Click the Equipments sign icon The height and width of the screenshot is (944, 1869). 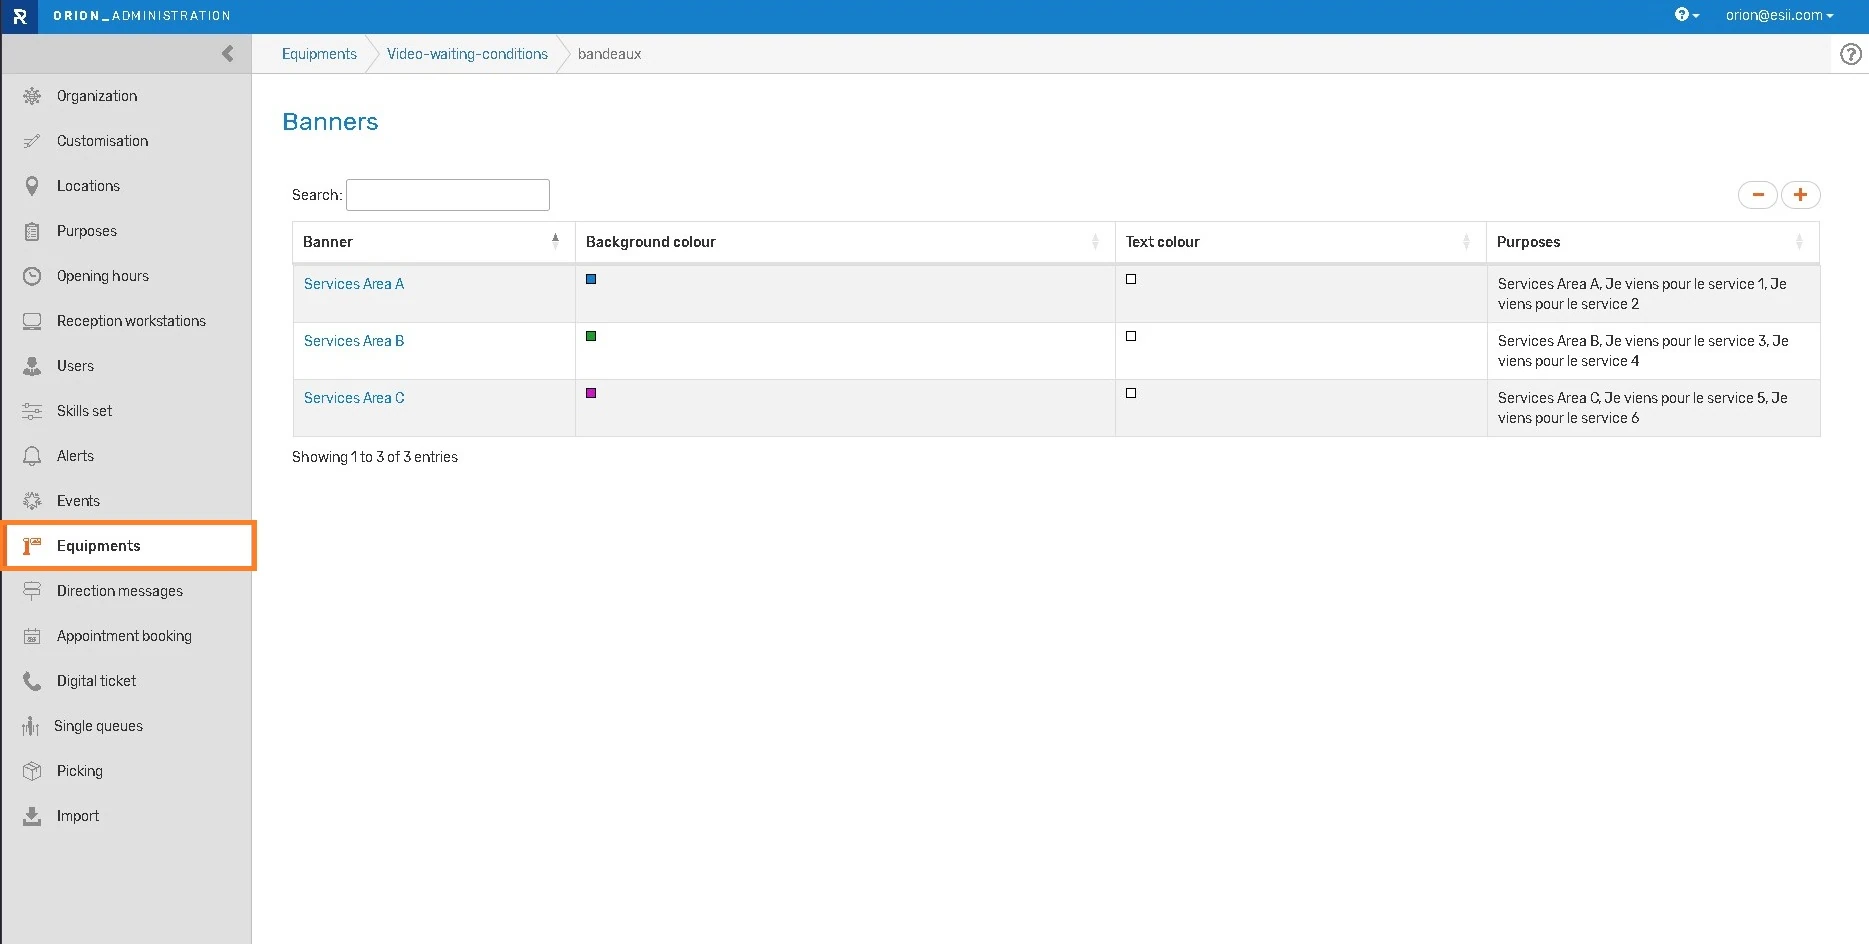pos(32,546)
